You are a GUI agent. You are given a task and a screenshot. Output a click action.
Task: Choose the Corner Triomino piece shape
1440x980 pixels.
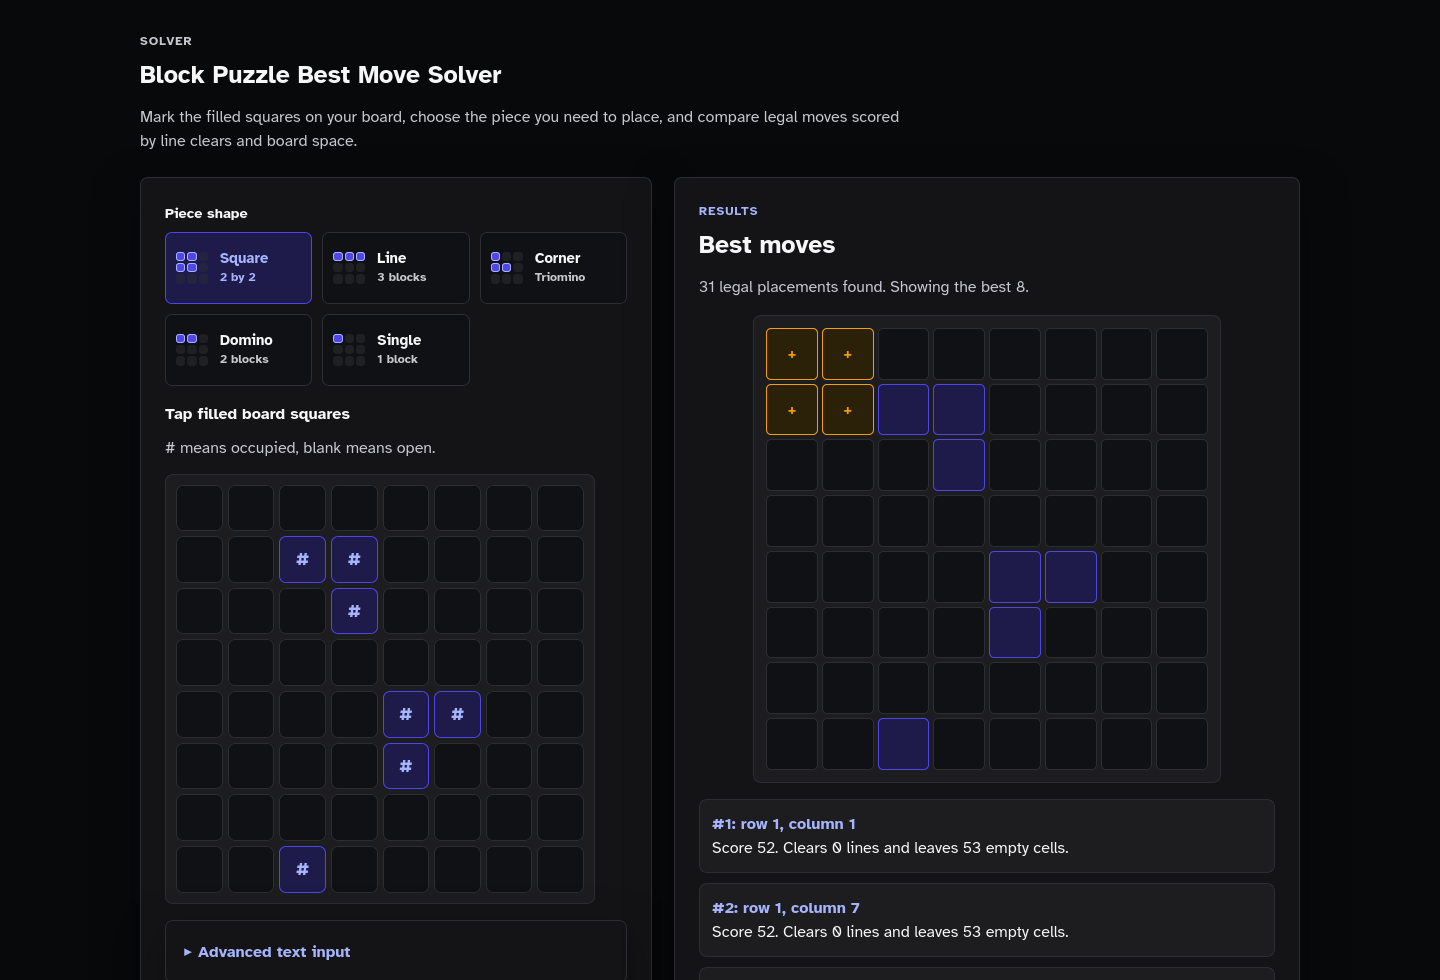(x=553, y=268)
